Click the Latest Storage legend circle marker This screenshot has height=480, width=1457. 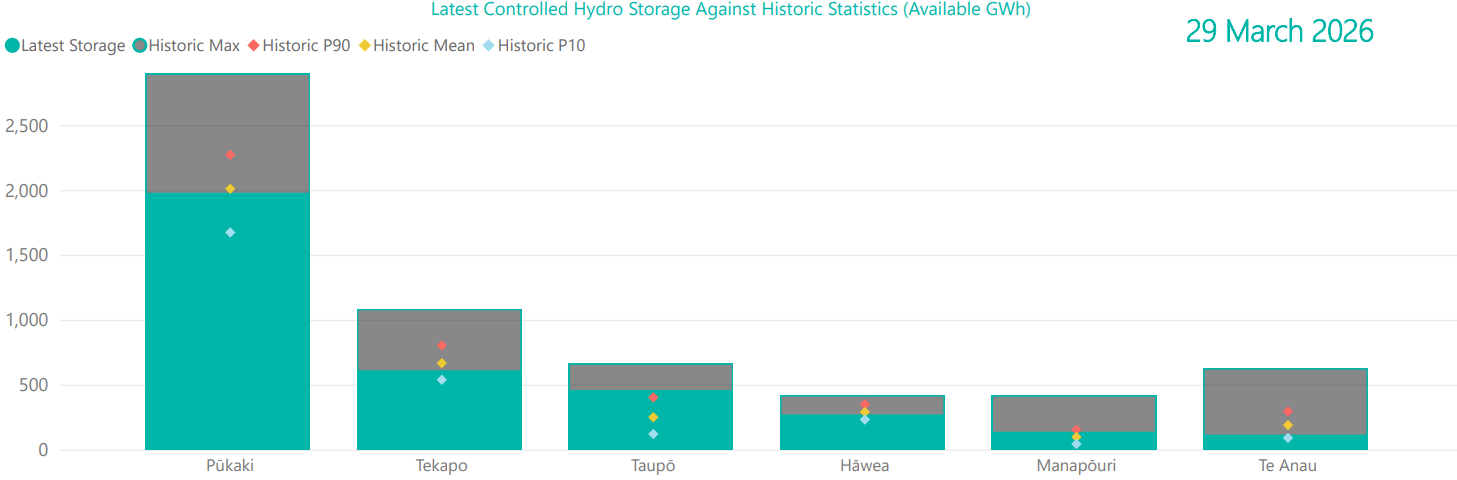pyautogui.click(x=12, y=45)
